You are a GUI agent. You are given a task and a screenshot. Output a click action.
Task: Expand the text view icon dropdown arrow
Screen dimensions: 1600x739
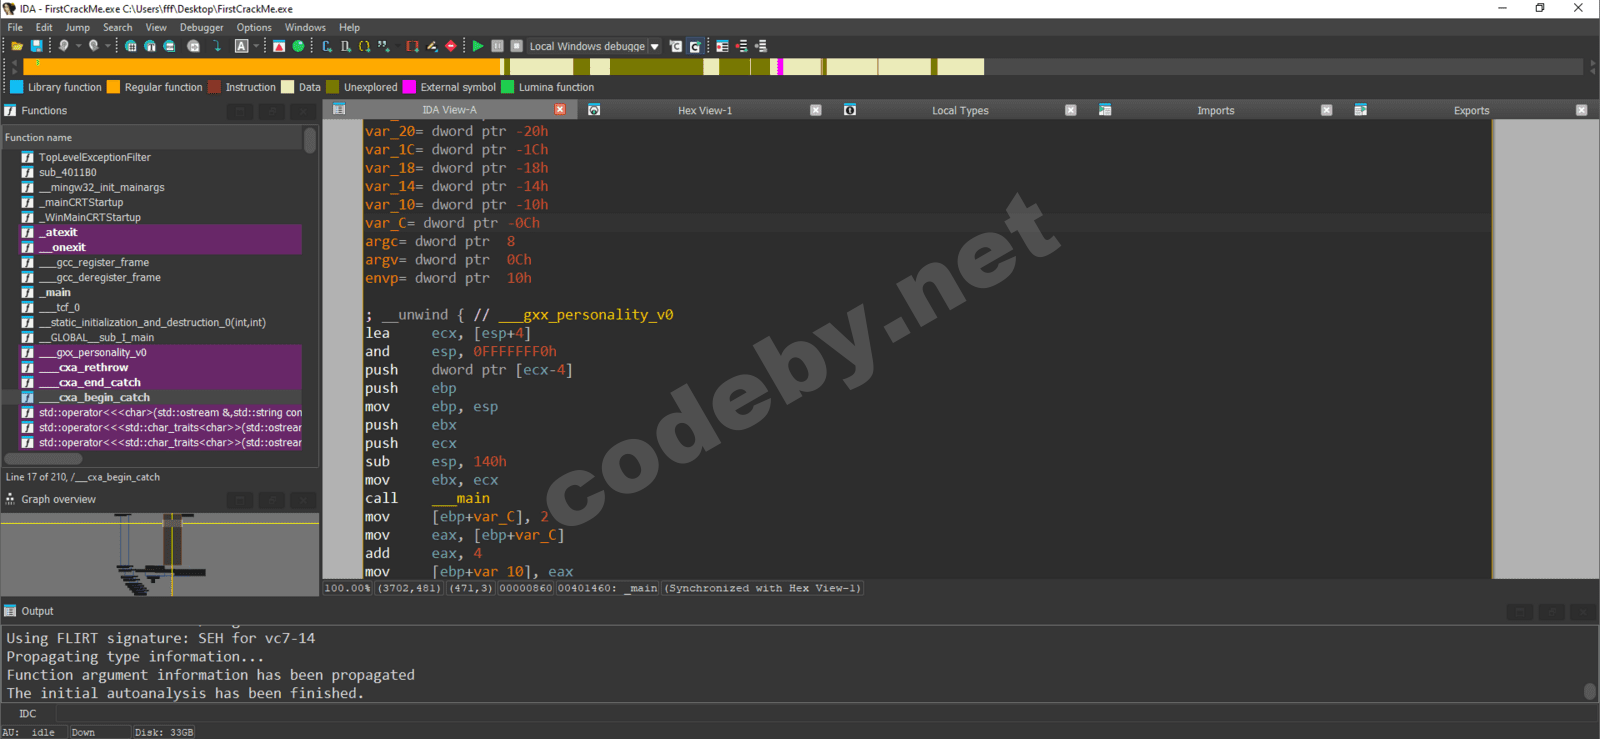(256, 46)
